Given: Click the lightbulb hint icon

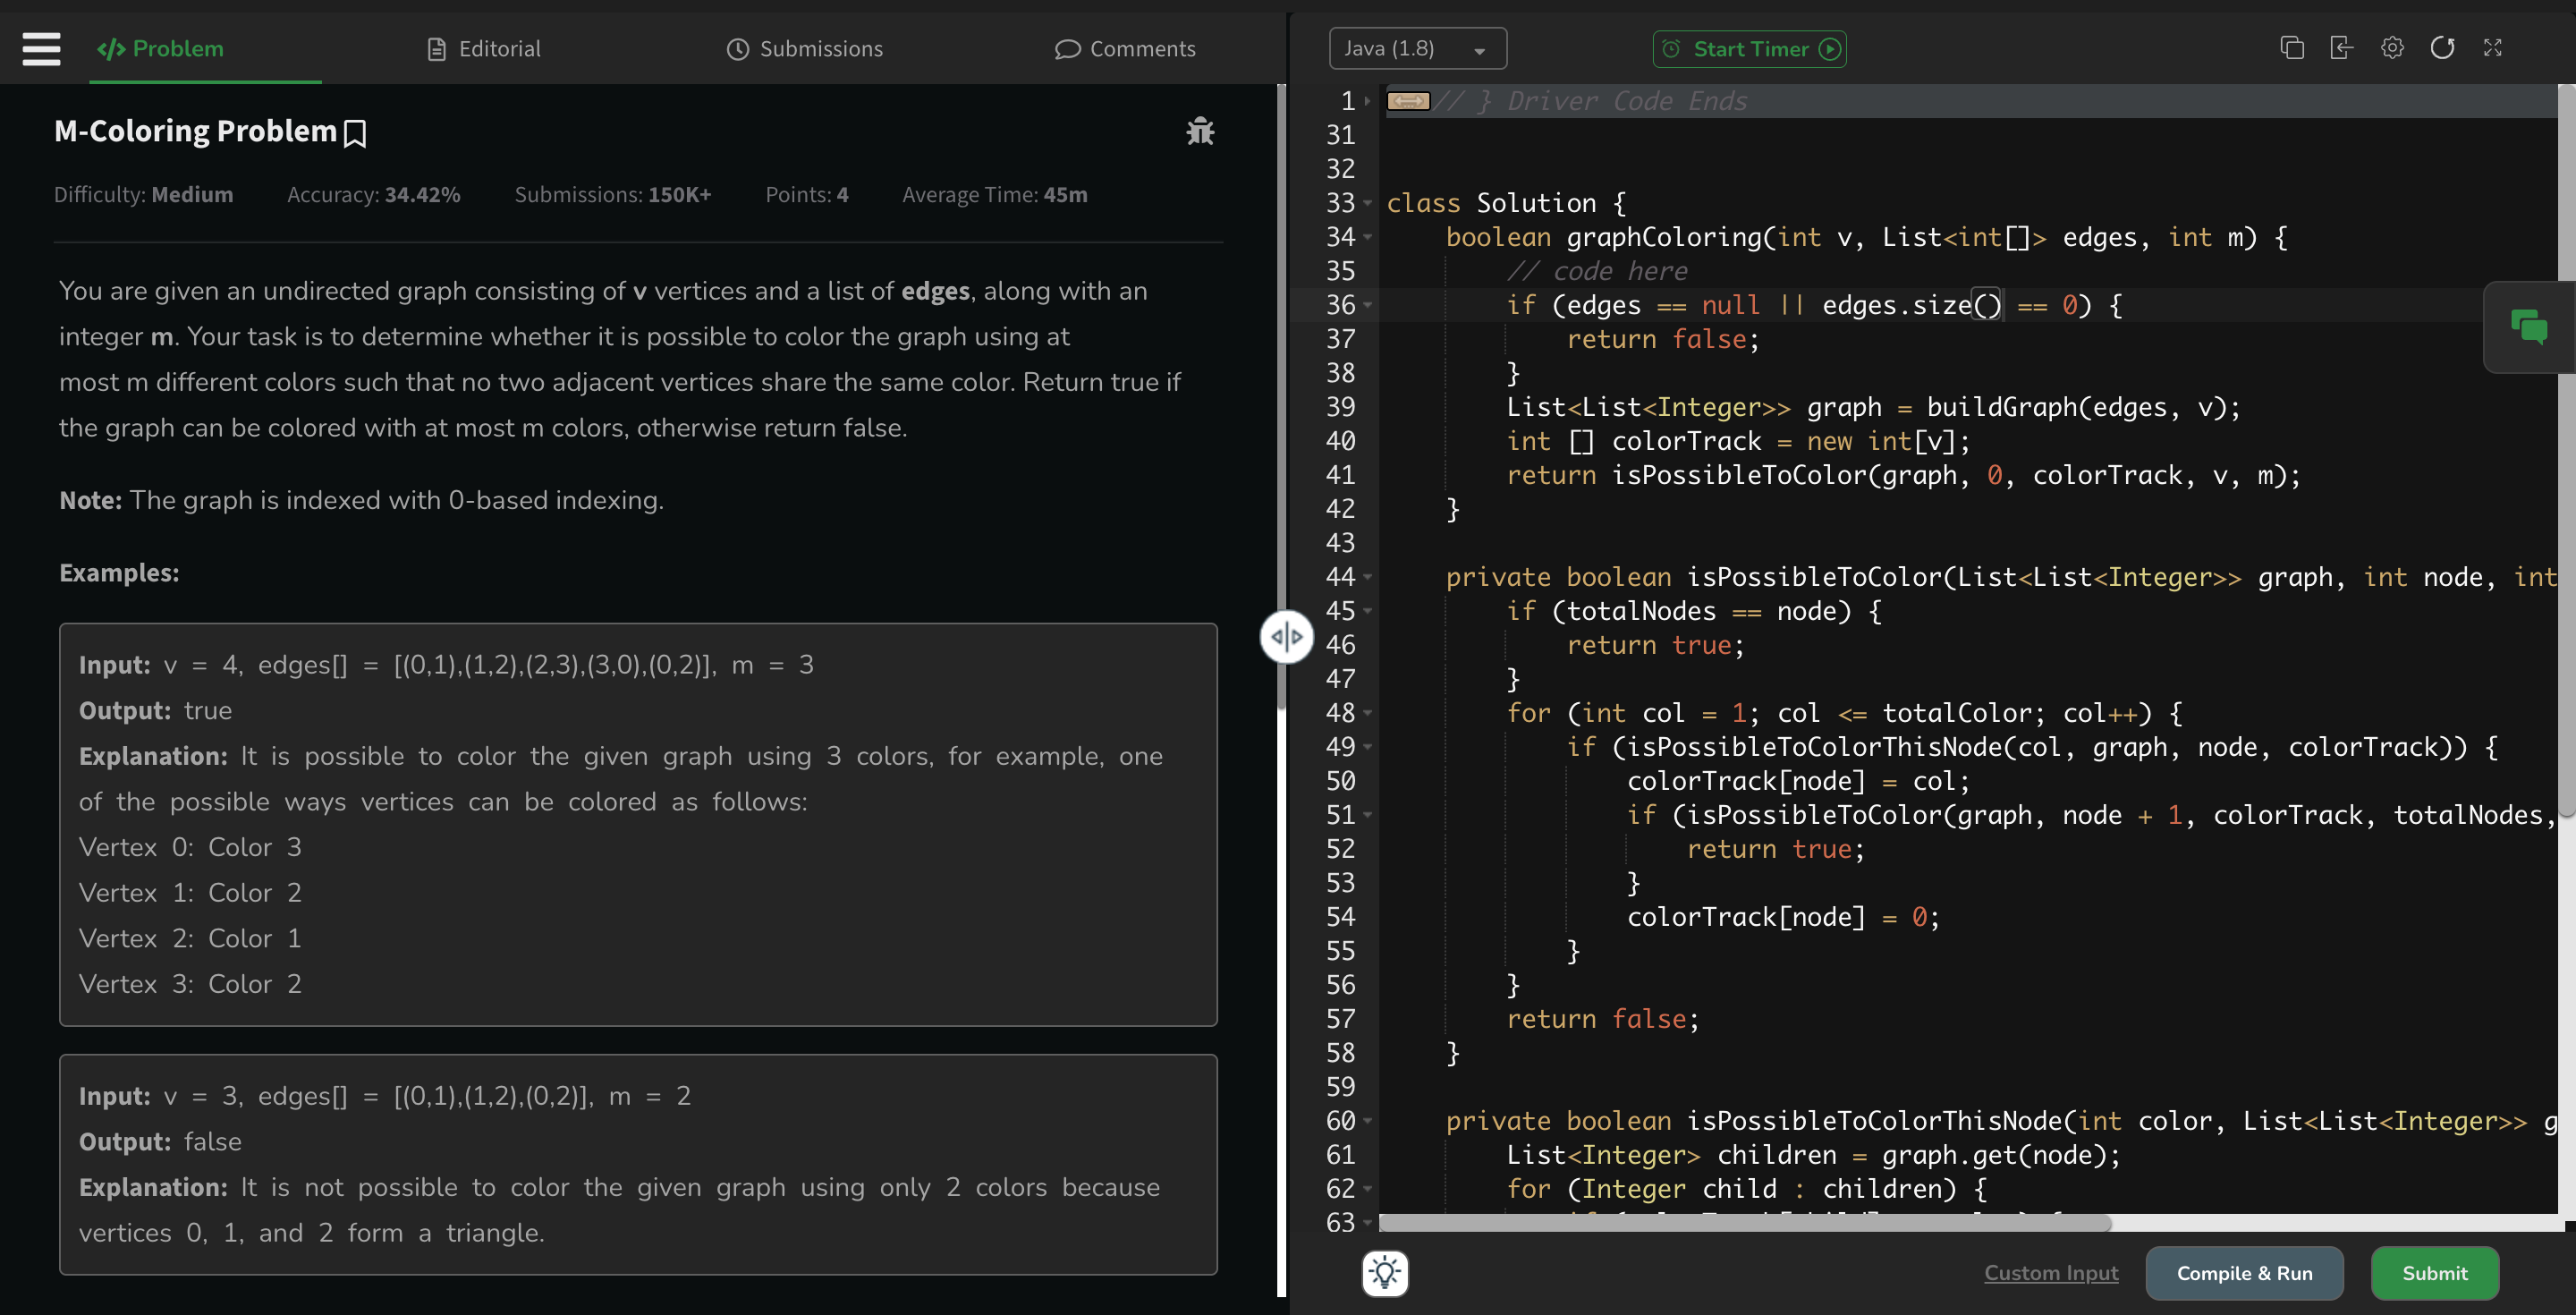Looking at the screenshot, I should (x=1385, y=1272).
